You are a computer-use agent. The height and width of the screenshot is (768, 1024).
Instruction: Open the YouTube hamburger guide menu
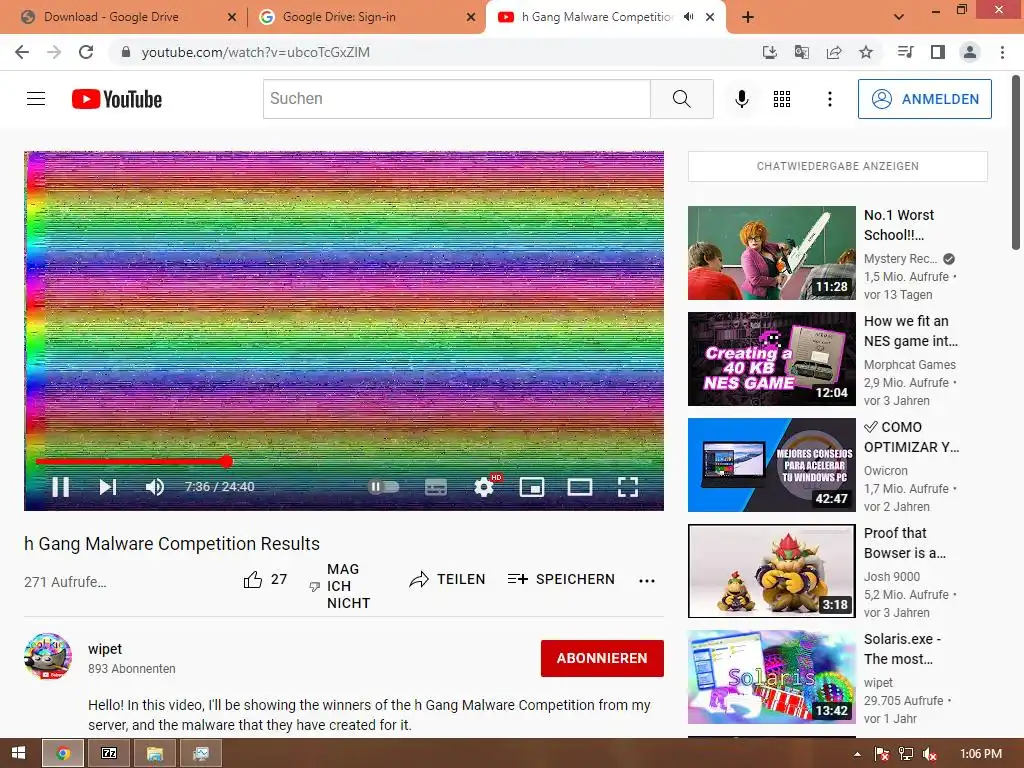pyautogui.click(x=36, y=99)
